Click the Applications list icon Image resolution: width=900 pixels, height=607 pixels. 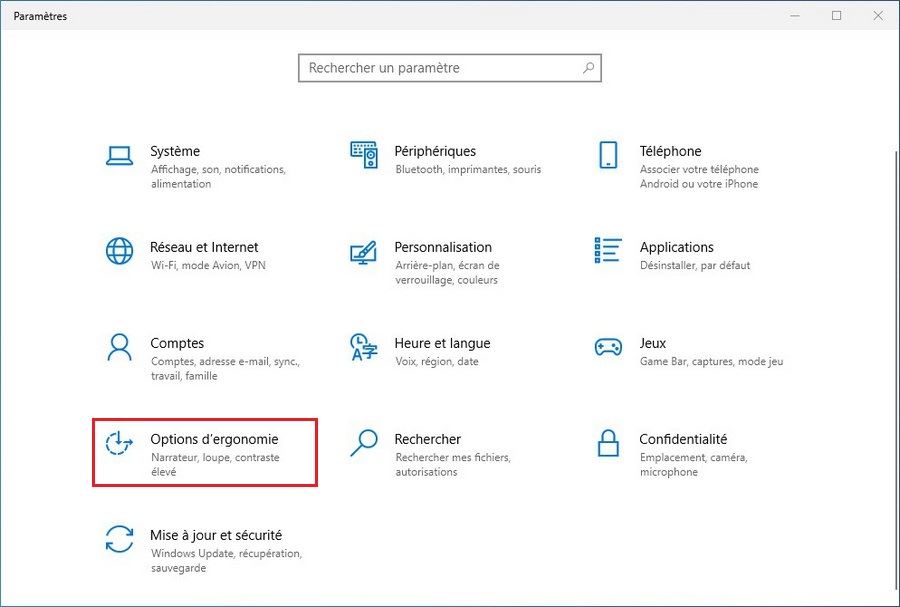[x=607, y=248]
